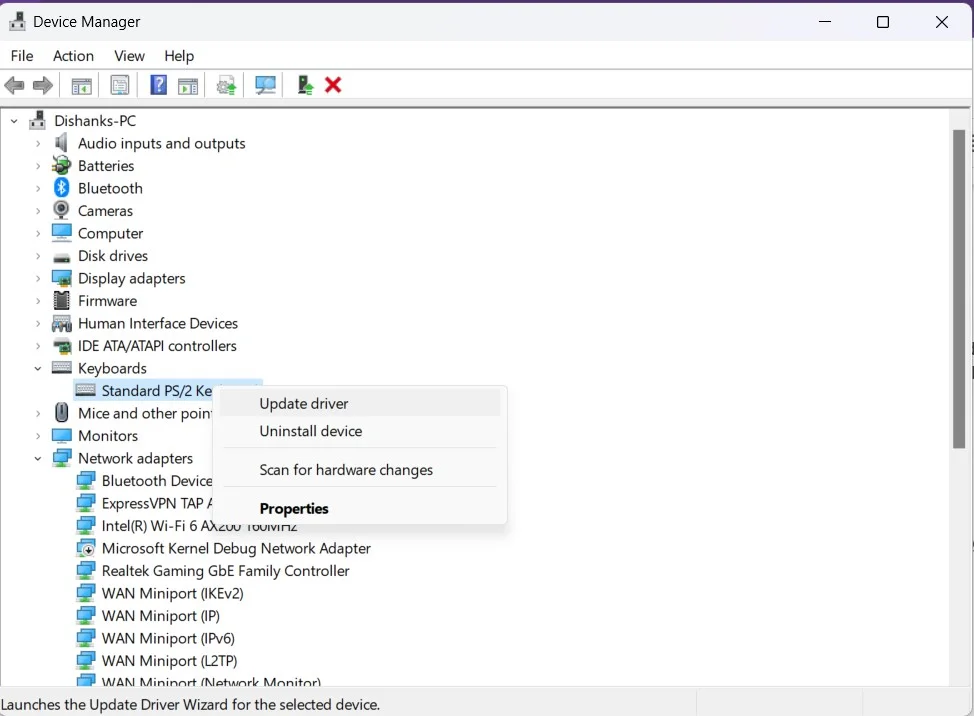This screenshot has height=716, width=974.
Task: Expand the Firmware node chevron
Action: point(38,301)
